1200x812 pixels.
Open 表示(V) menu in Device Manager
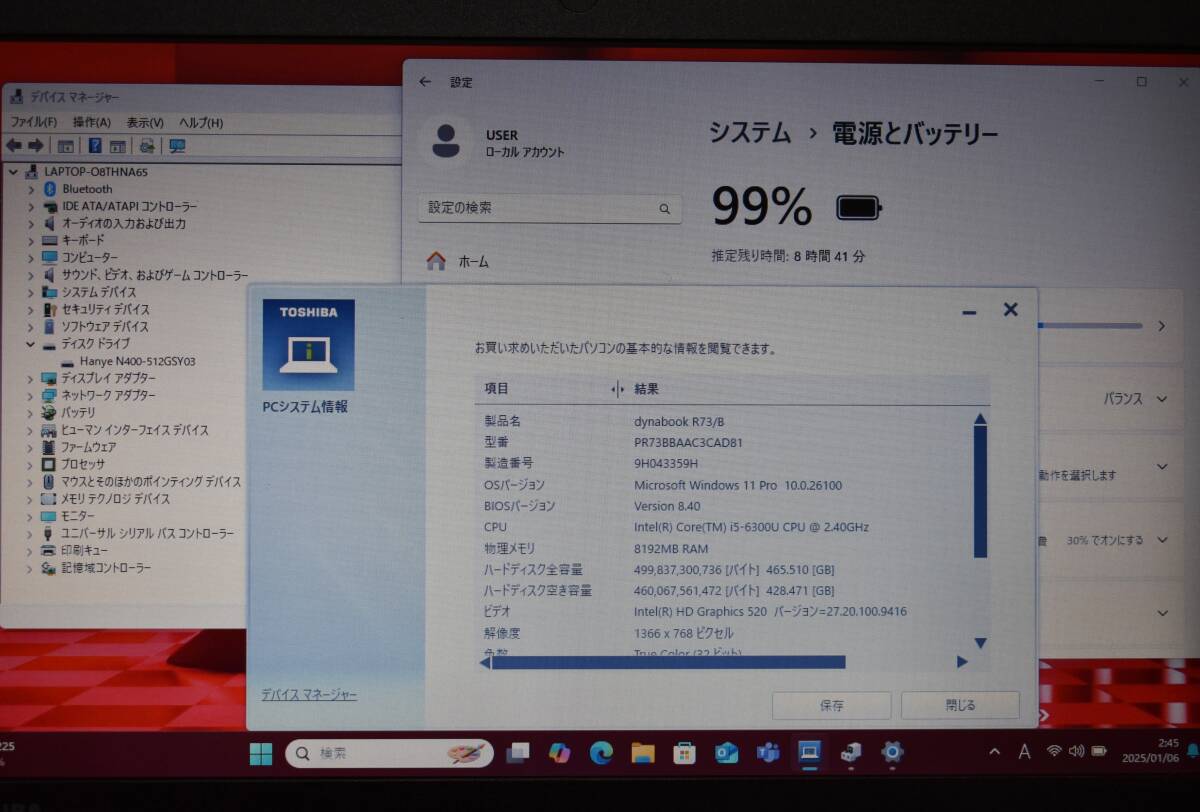tap(145, 122)
